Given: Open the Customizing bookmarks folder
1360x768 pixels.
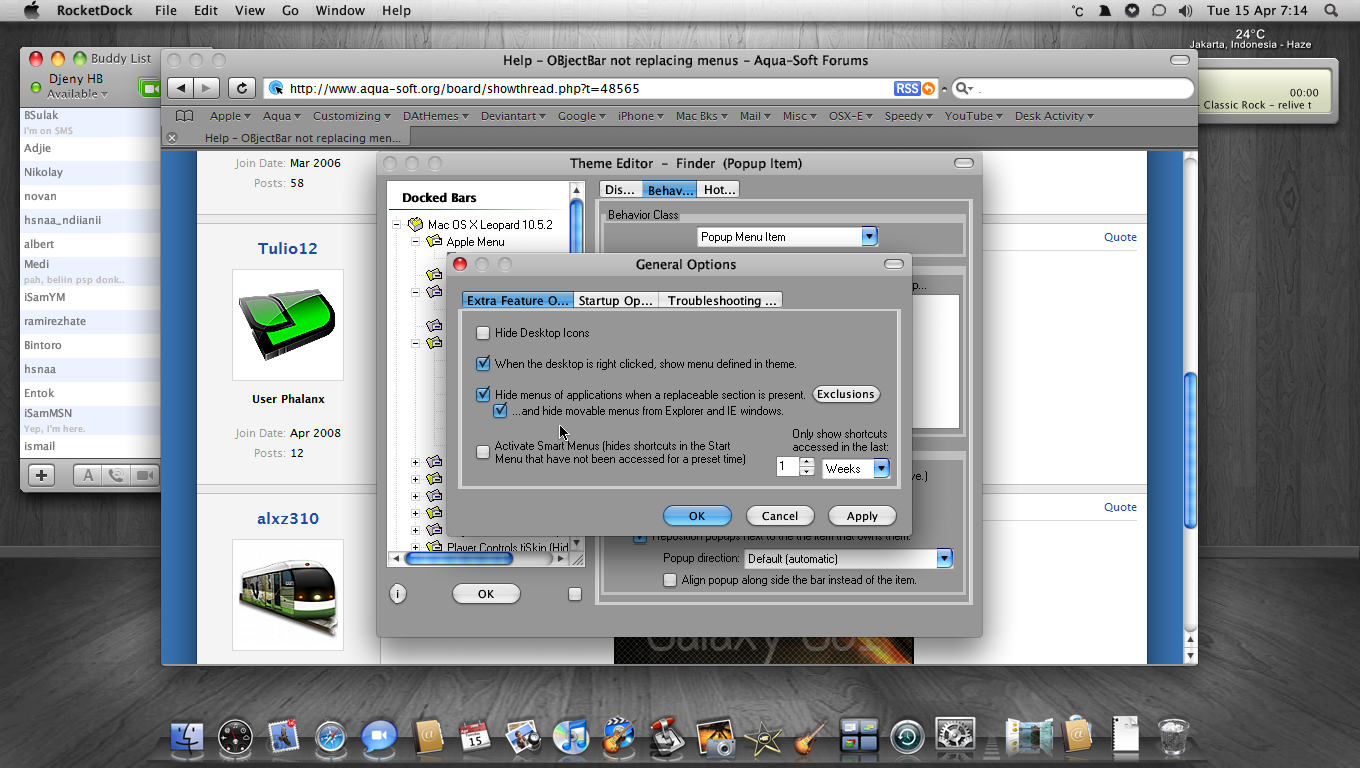Looking at the screenshot, I should (353, 116).
